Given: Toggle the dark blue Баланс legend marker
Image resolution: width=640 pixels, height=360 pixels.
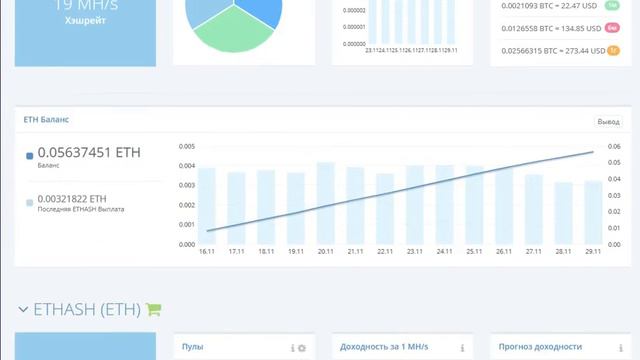Looking at the screenshot, I should point(29,156).
